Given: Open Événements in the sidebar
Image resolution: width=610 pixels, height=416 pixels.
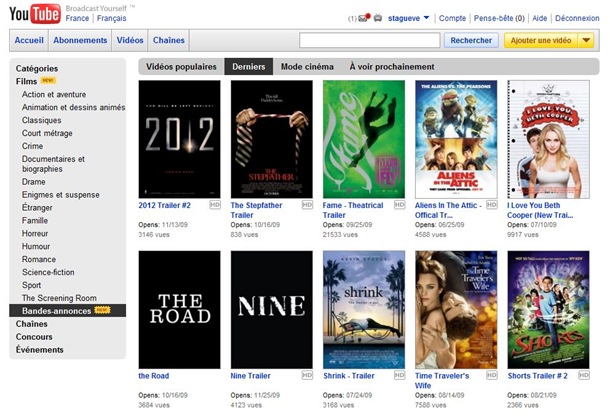Looking at the screenshot, I should pyautogui.click(x=39, y=349).
